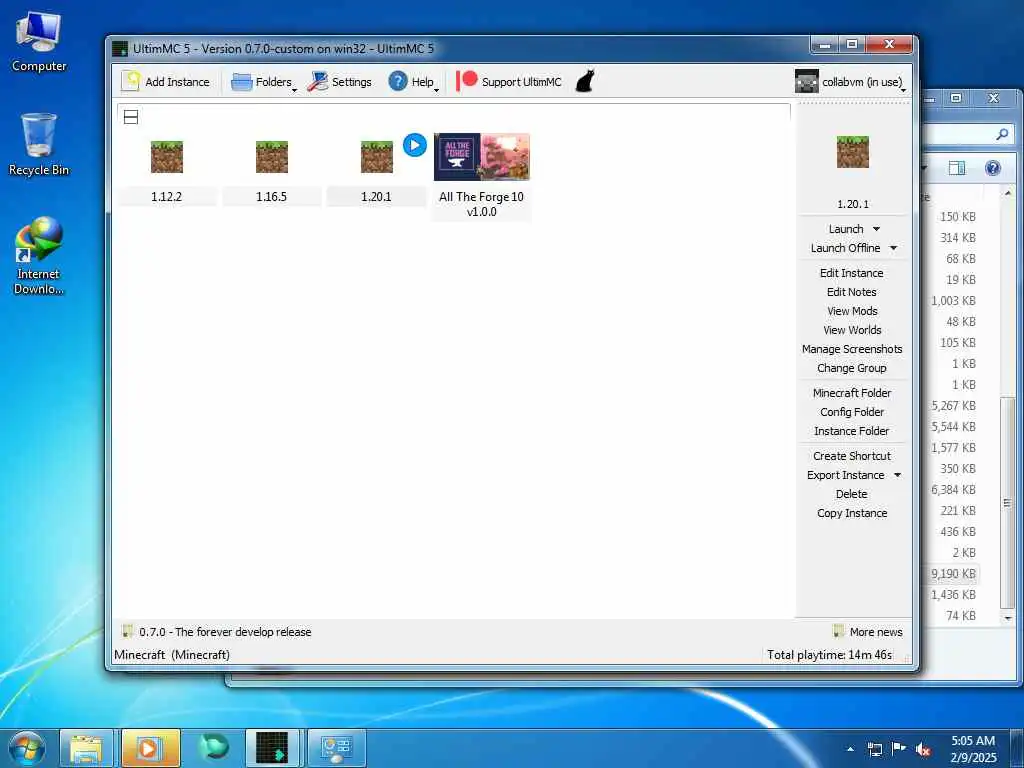This screenshot has height=768, width=1024.
Task: Open Edit Instance
Action: (x=852, y=273)
